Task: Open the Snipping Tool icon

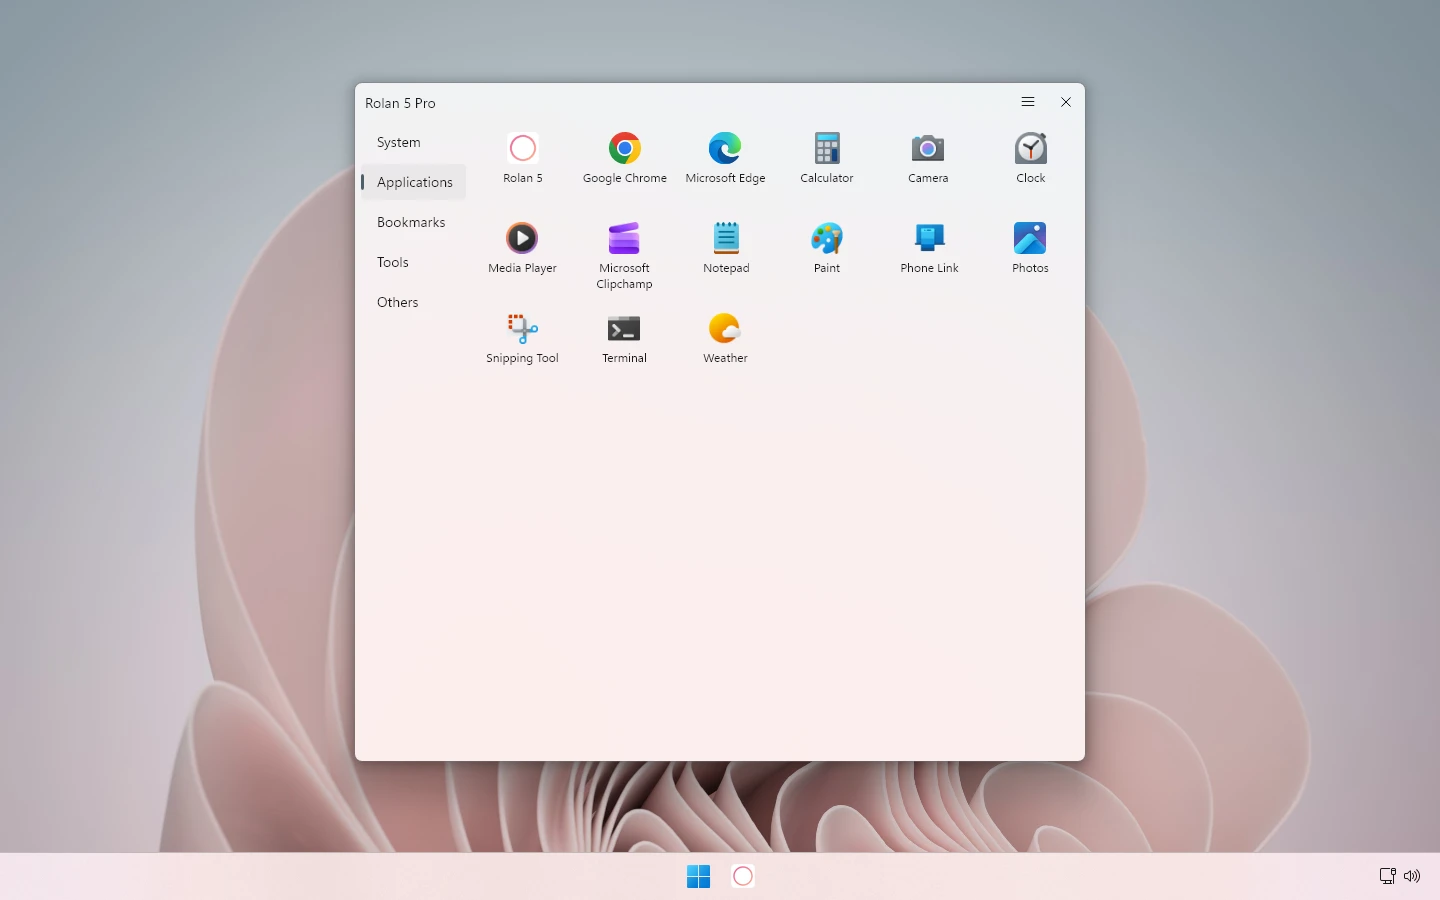Action: click(x=522, y=338)
